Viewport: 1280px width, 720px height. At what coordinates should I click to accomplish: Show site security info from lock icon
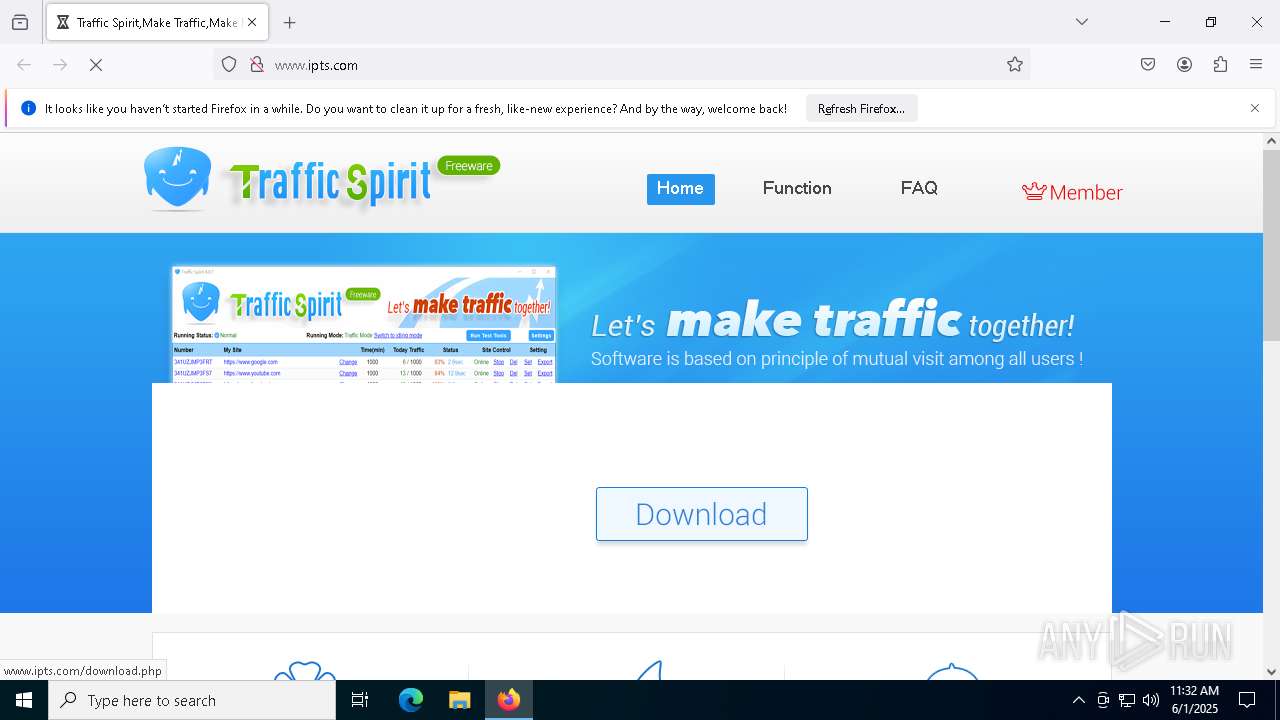tap(257, 65)
